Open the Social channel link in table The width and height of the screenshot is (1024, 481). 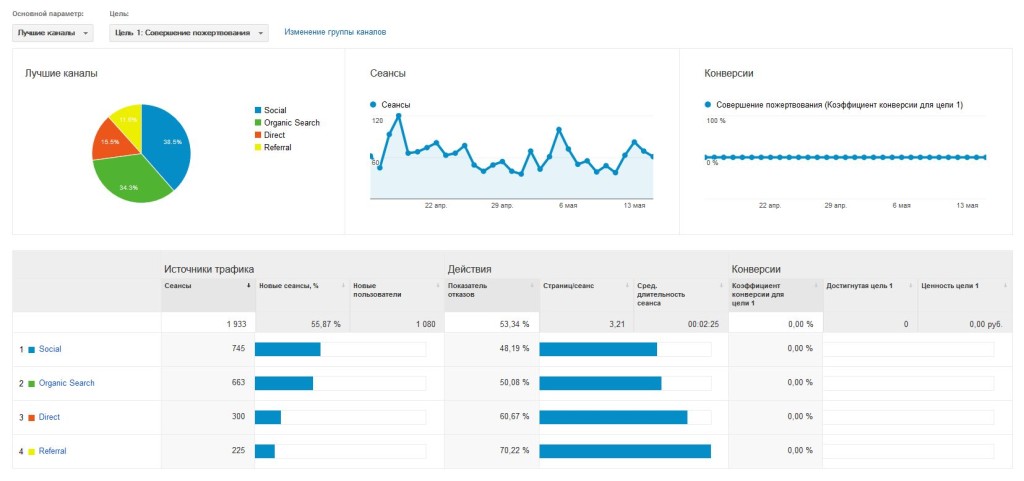50,349
